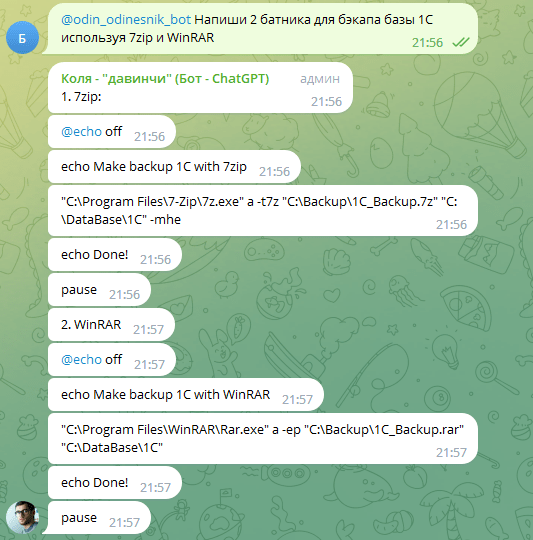This screenshot has height=540, width=533.
Task: Open the bot's profile photo avatar
Action: click(x=22, y=517)
